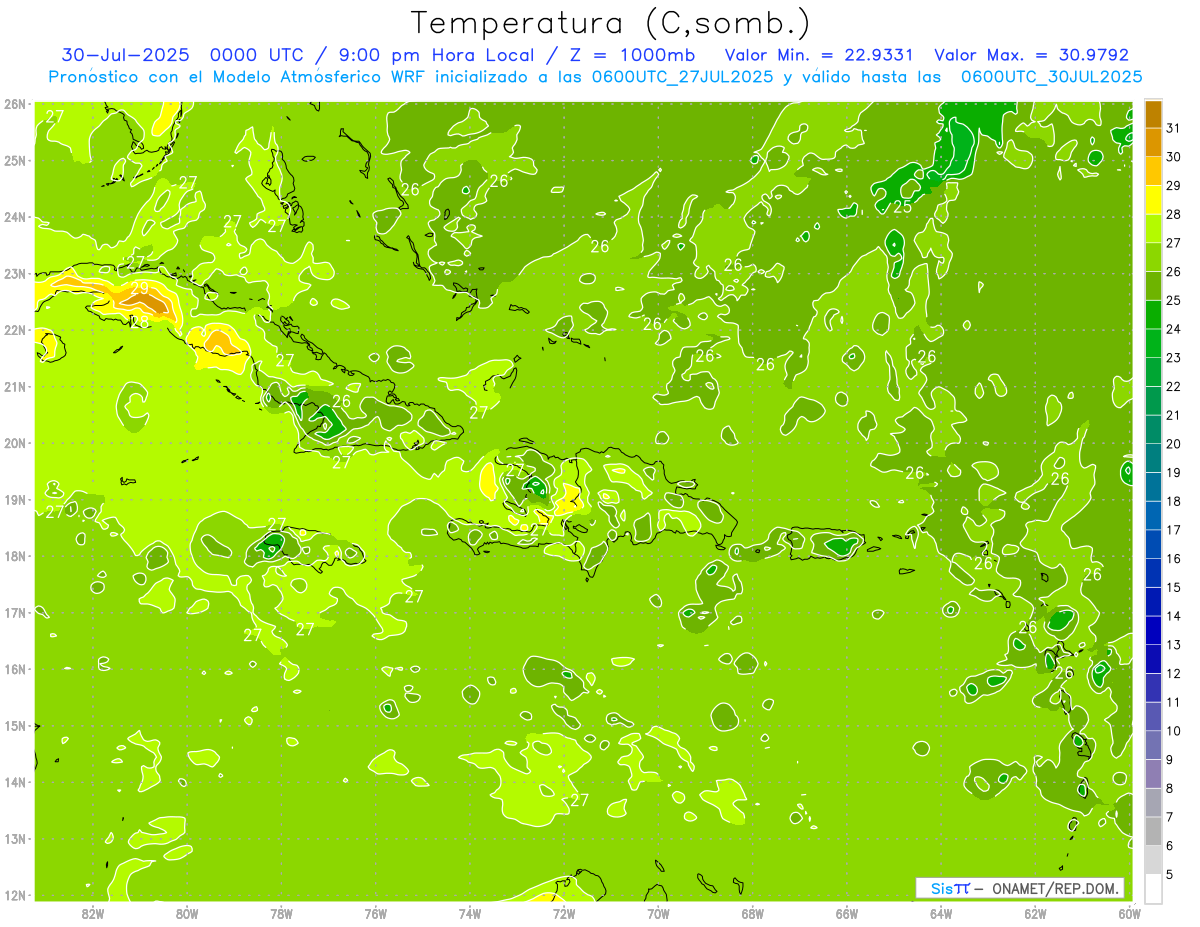
Task: Click the legend value "24"
Action: pyautogui.click(x=1174, y=329)
